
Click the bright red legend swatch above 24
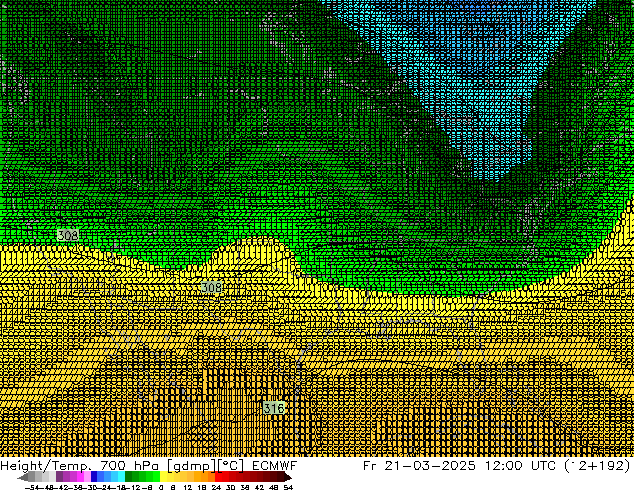[218, 477]
